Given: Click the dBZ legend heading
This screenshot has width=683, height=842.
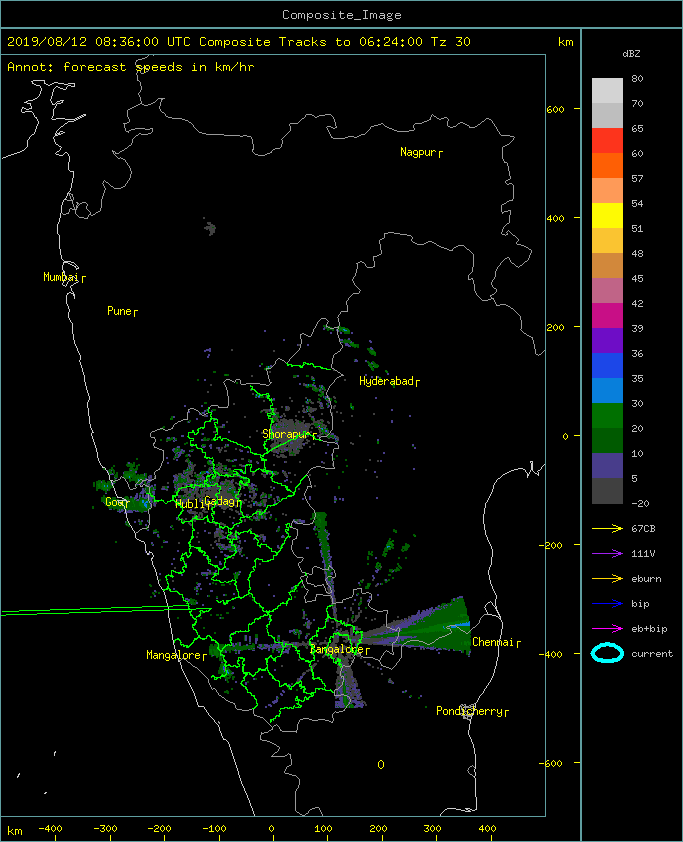Looking at the screenshot, I should [x=631, y=54].
